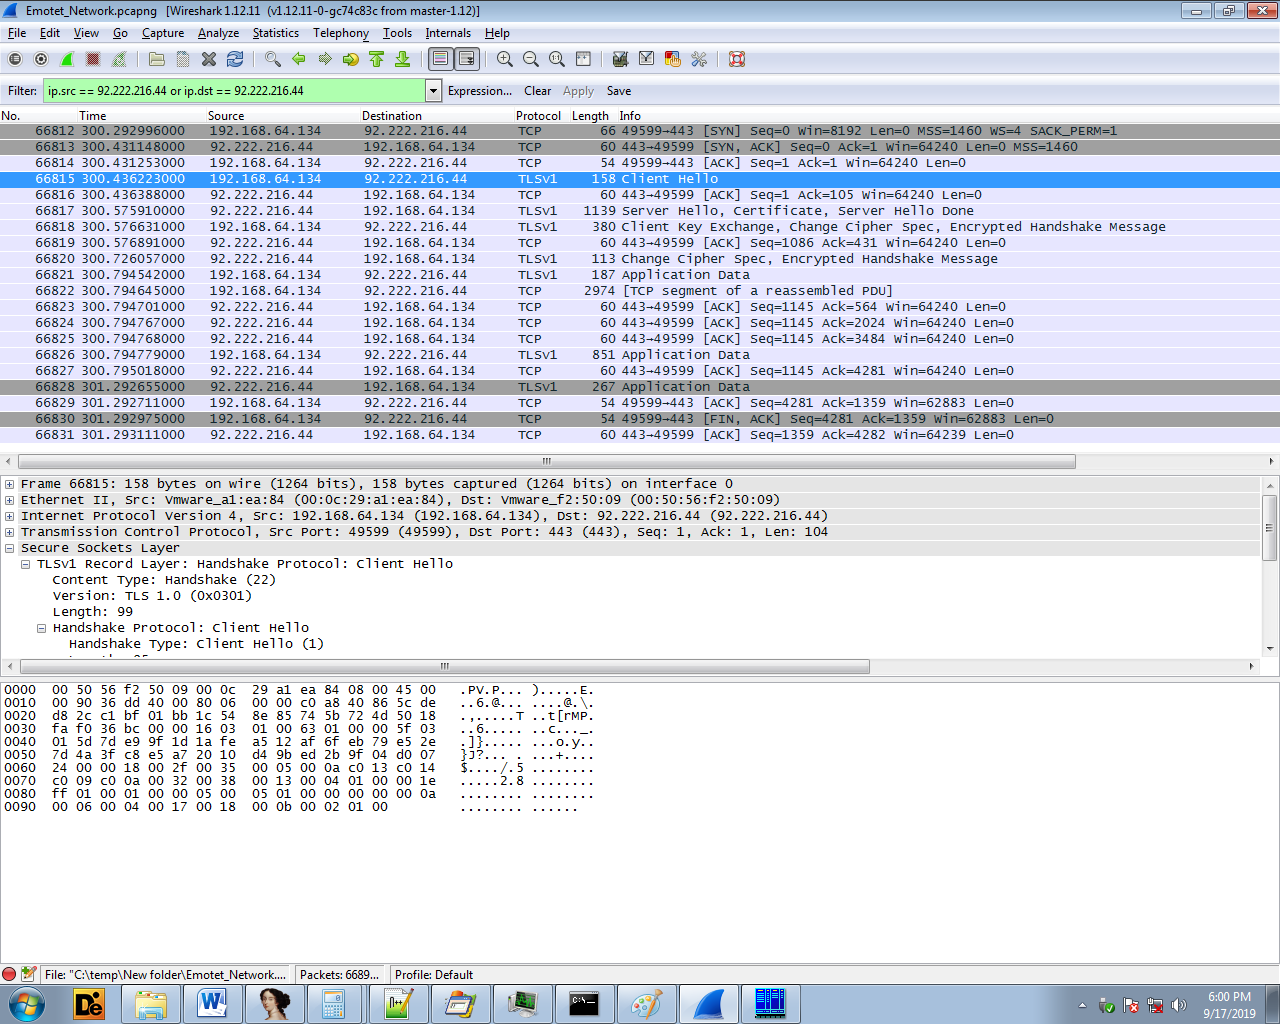Screen dimensions: 1280x1024
Task: Open capture options from the toolbar
Action: (x=41, y=59)
